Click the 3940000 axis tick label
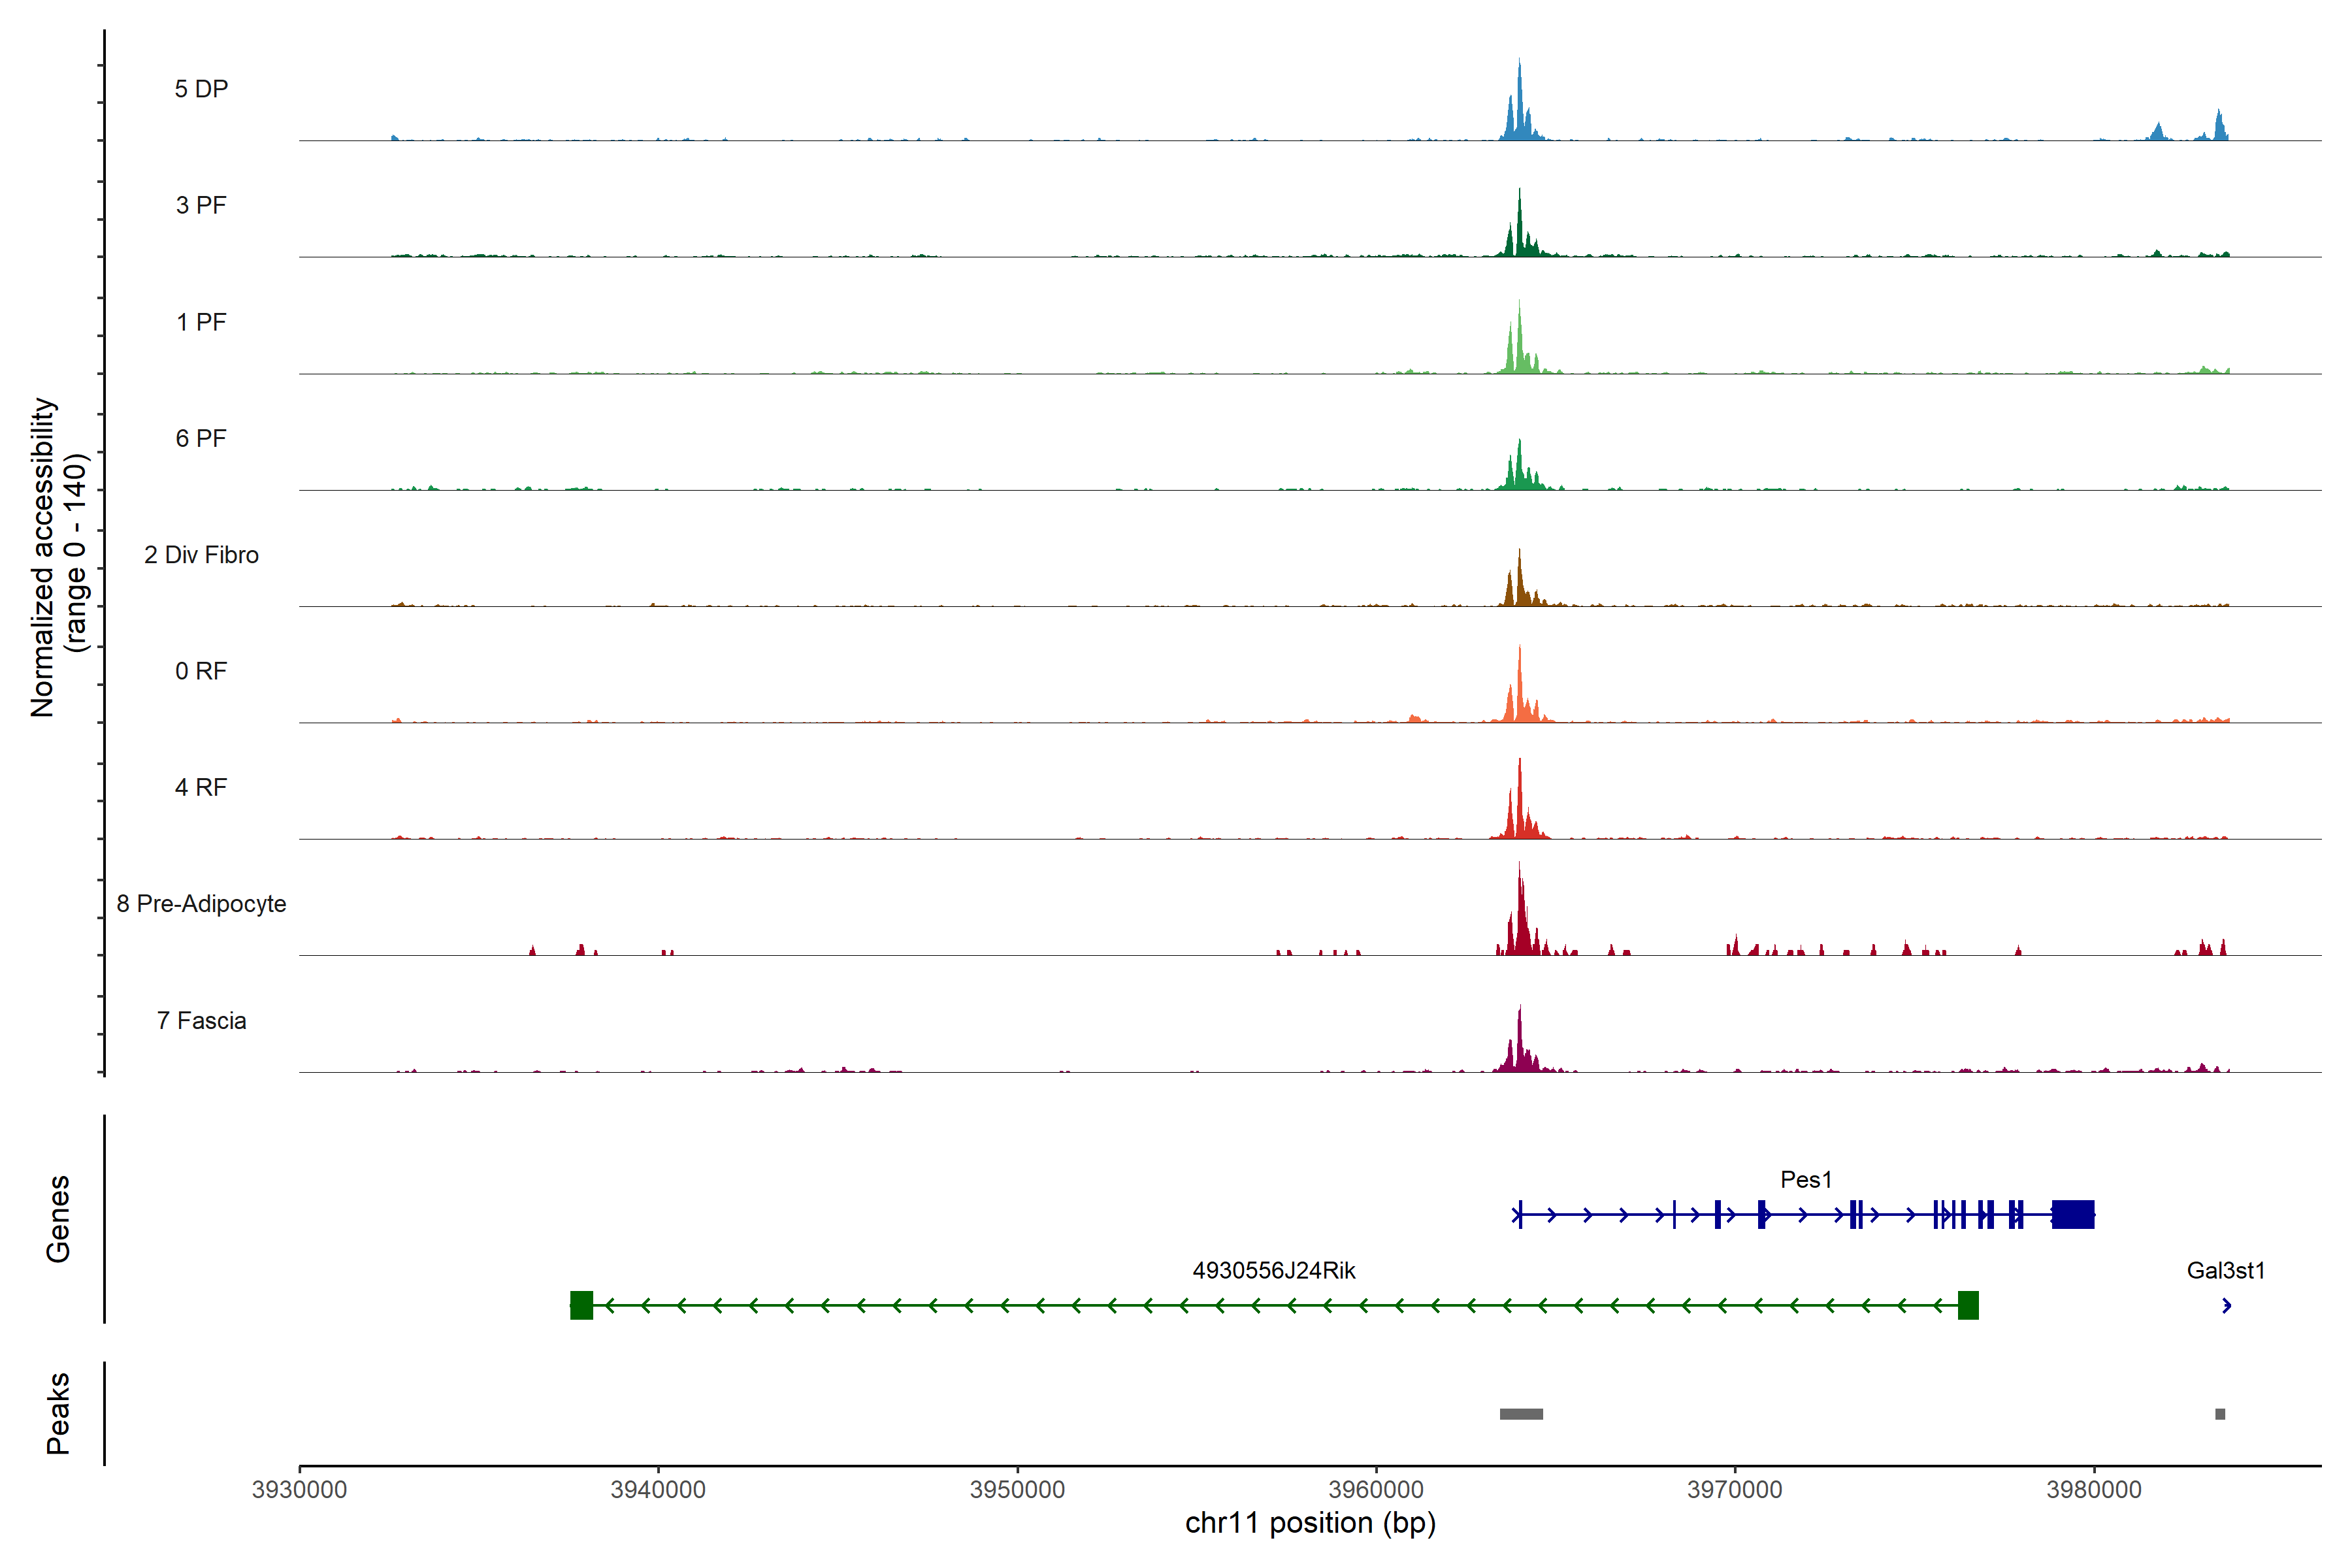 point(658,1490)
